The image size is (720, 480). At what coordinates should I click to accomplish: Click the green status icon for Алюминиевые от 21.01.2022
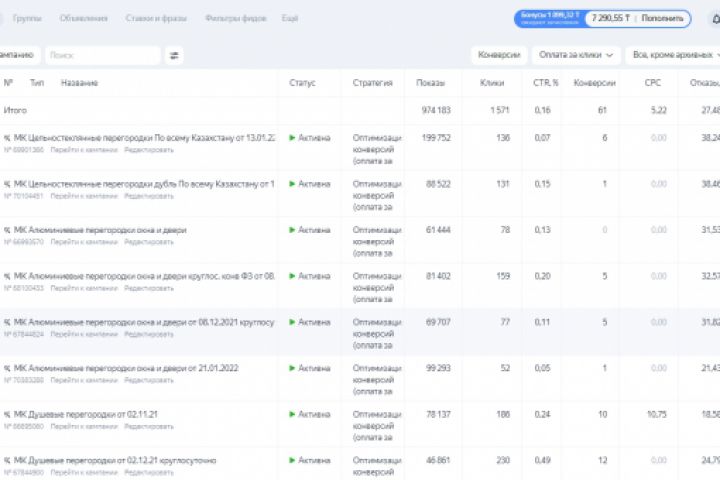click(292, 368)
